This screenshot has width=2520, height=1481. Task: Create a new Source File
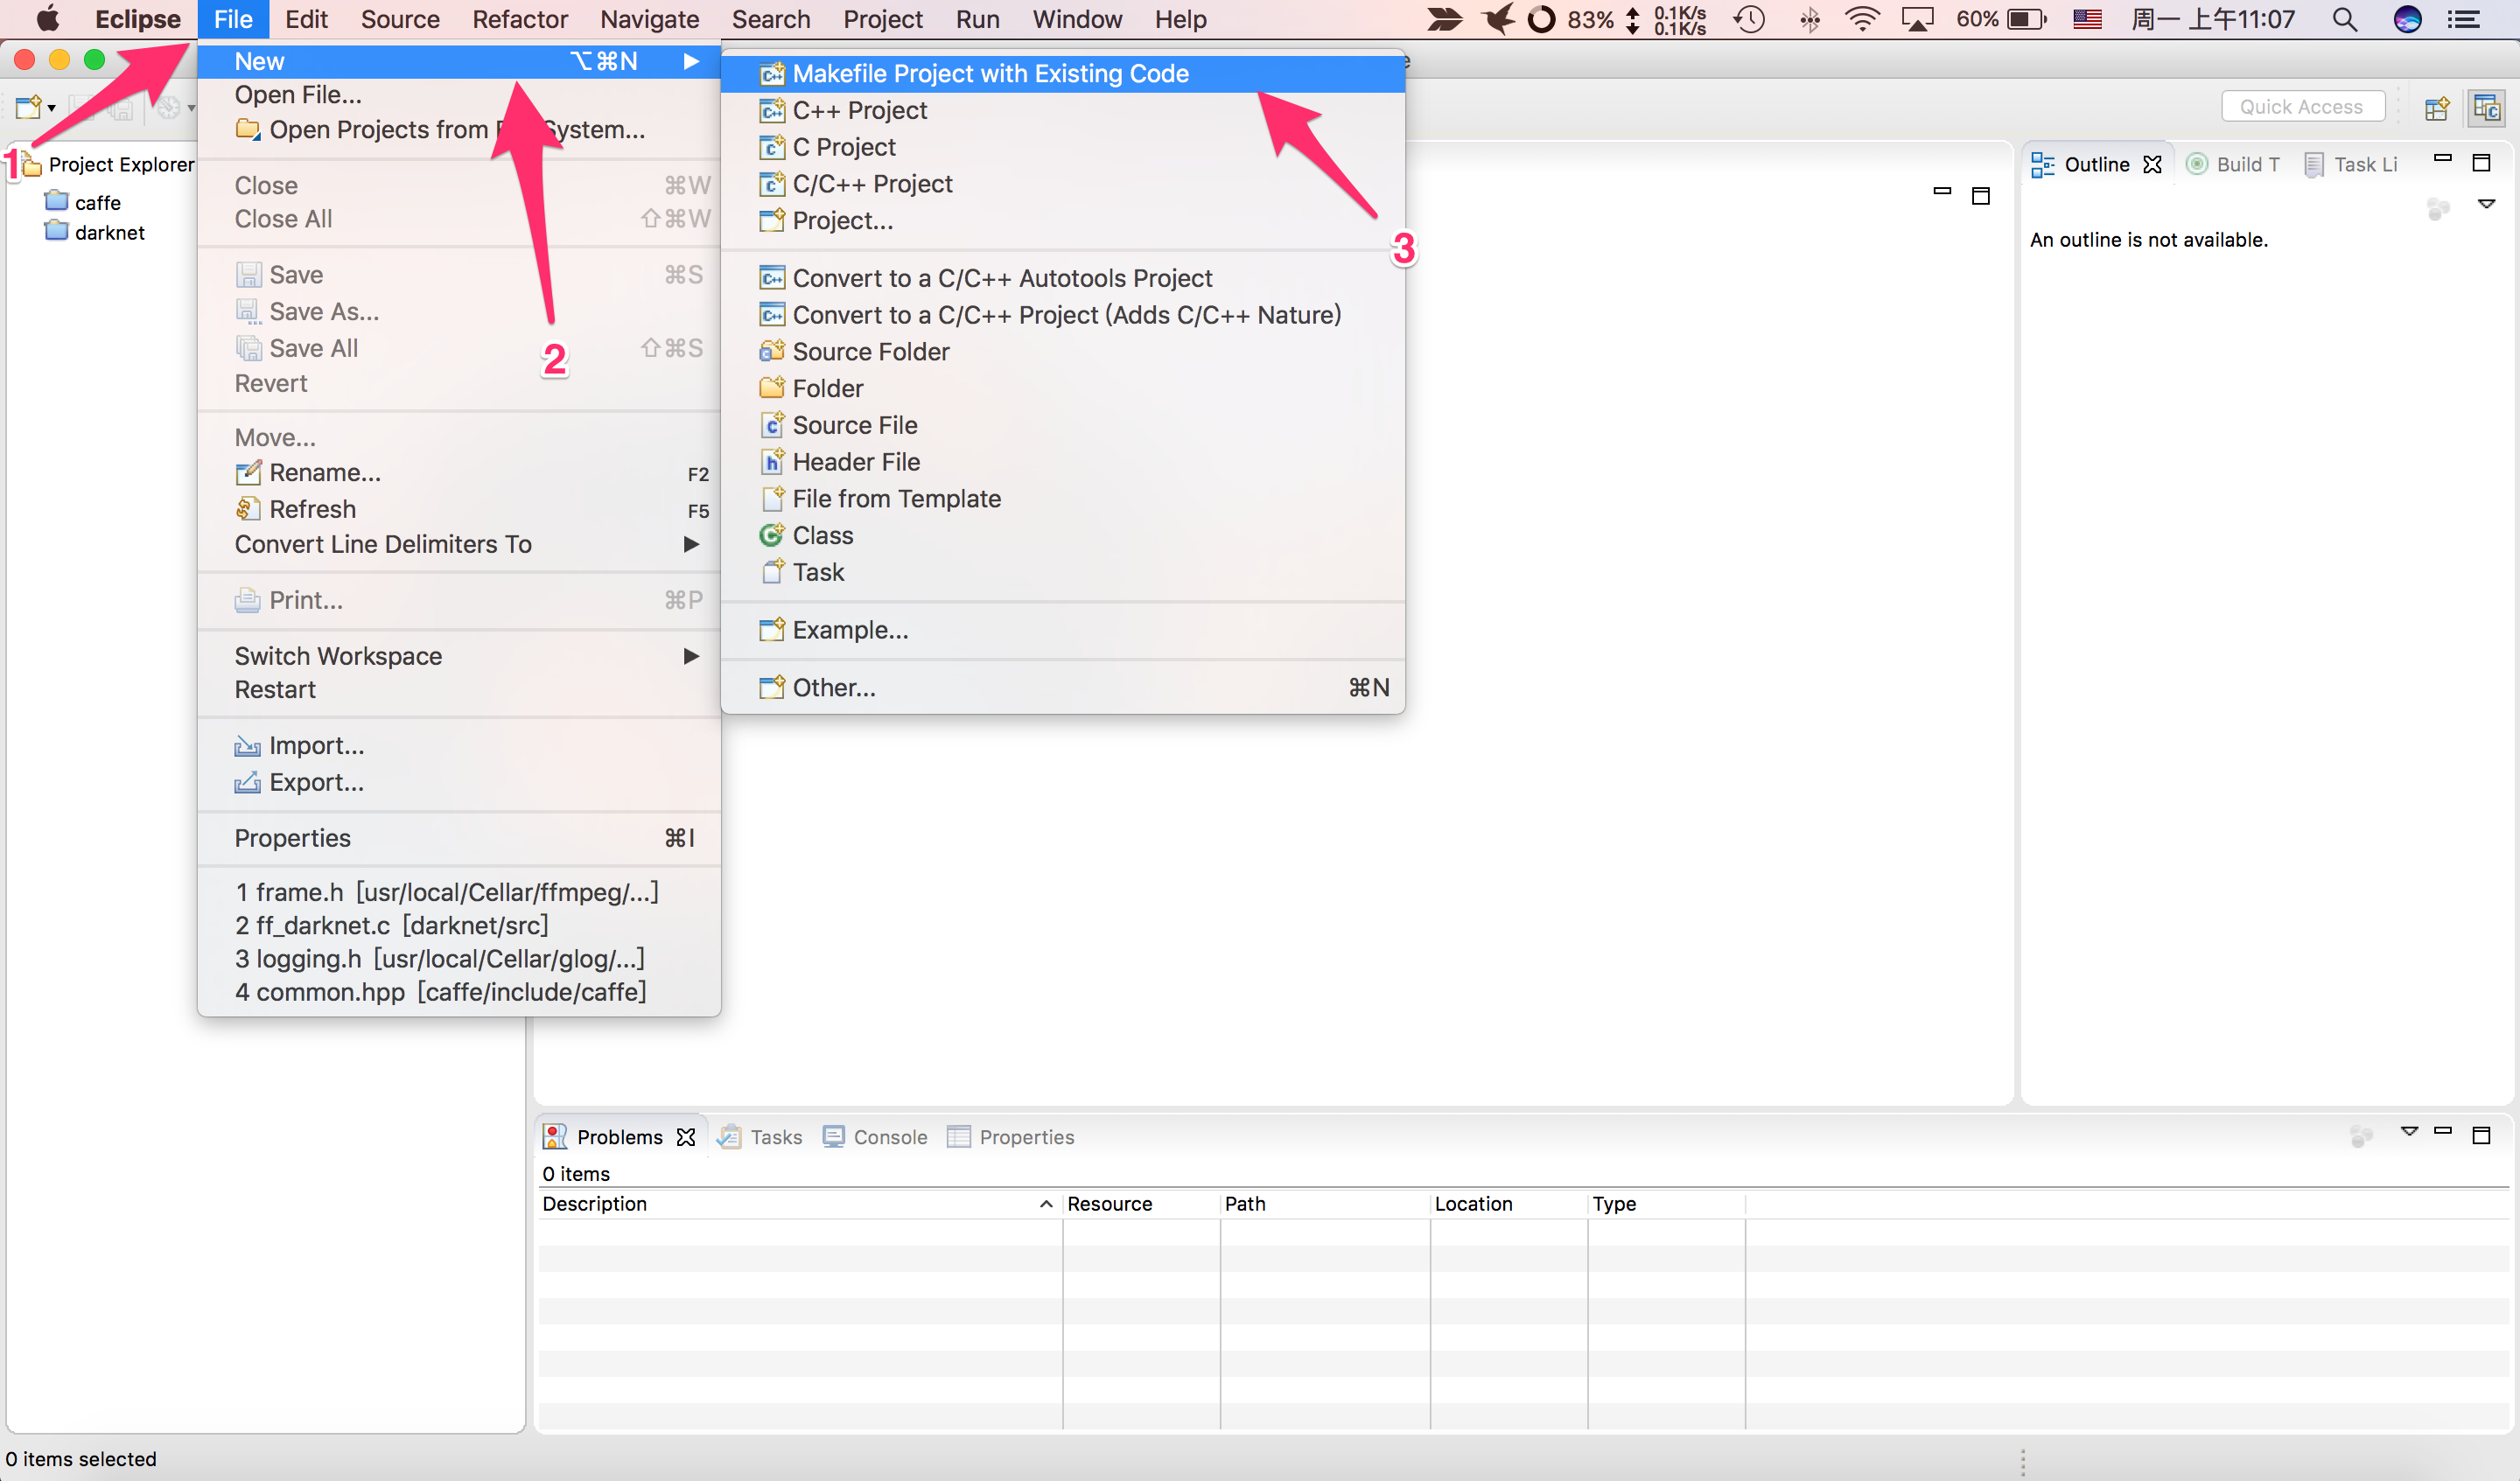tap(1062, 425)
